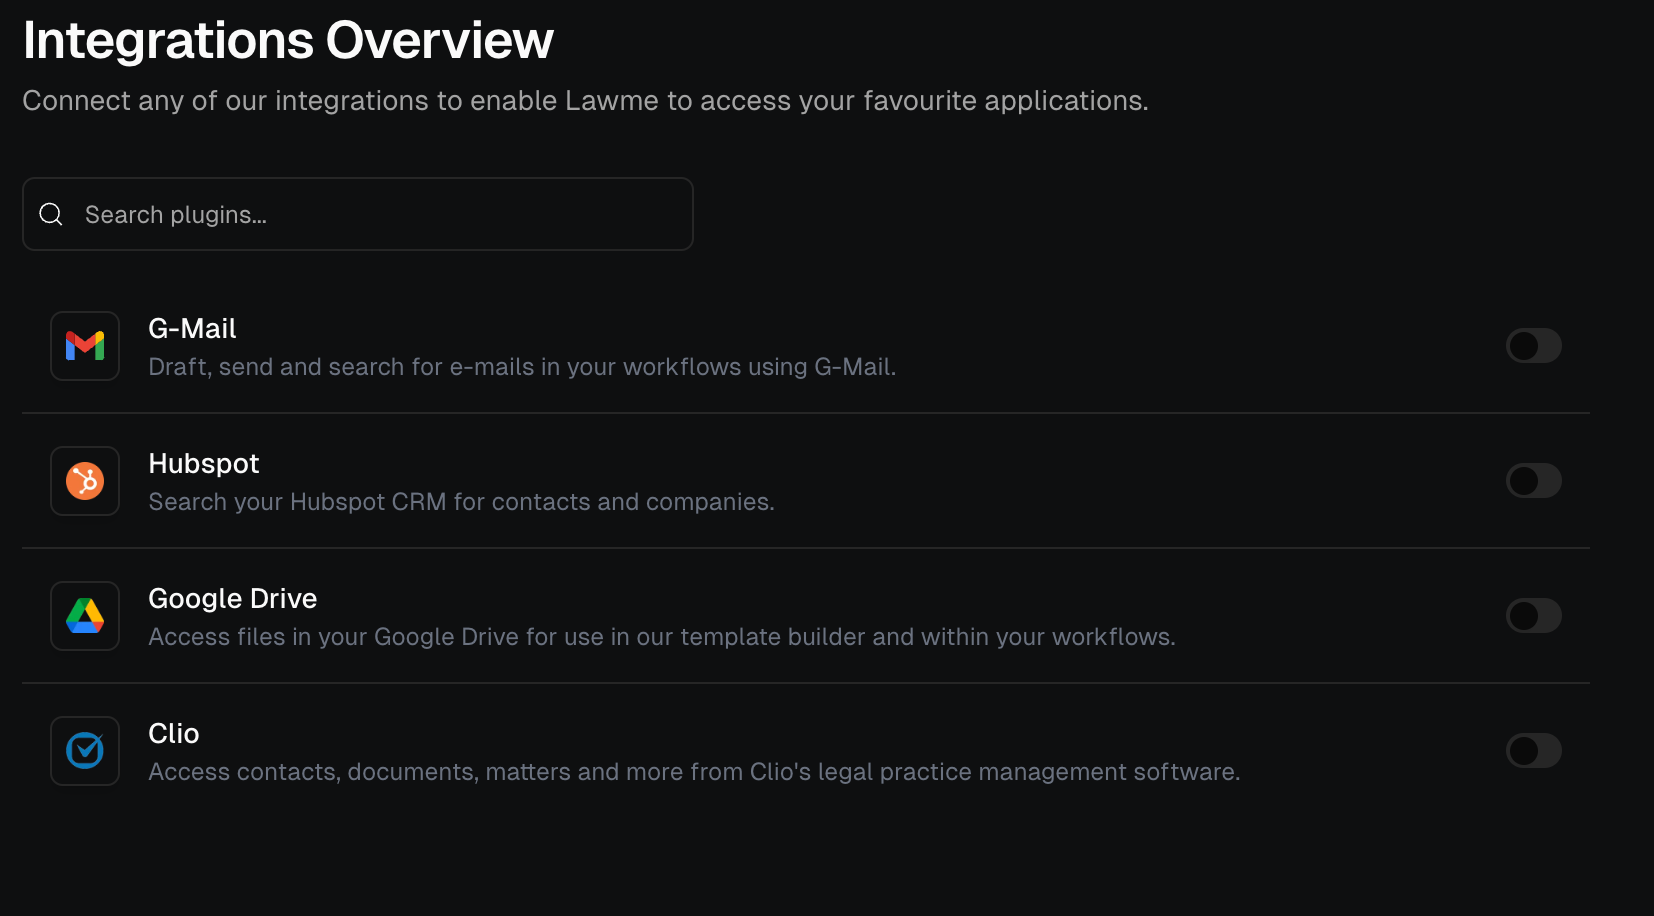The image size is (1654, 916).
Task: Click the Clio description text
Action: [694, 771]
